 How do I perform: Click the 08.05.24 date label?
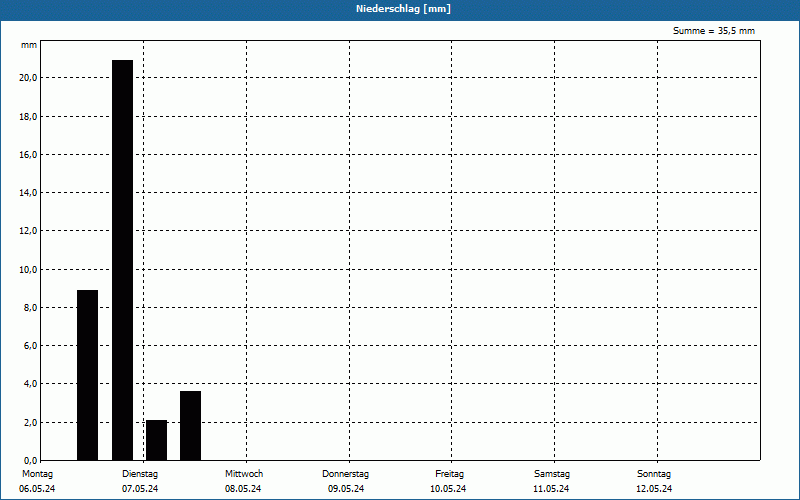tap(243, 489)
